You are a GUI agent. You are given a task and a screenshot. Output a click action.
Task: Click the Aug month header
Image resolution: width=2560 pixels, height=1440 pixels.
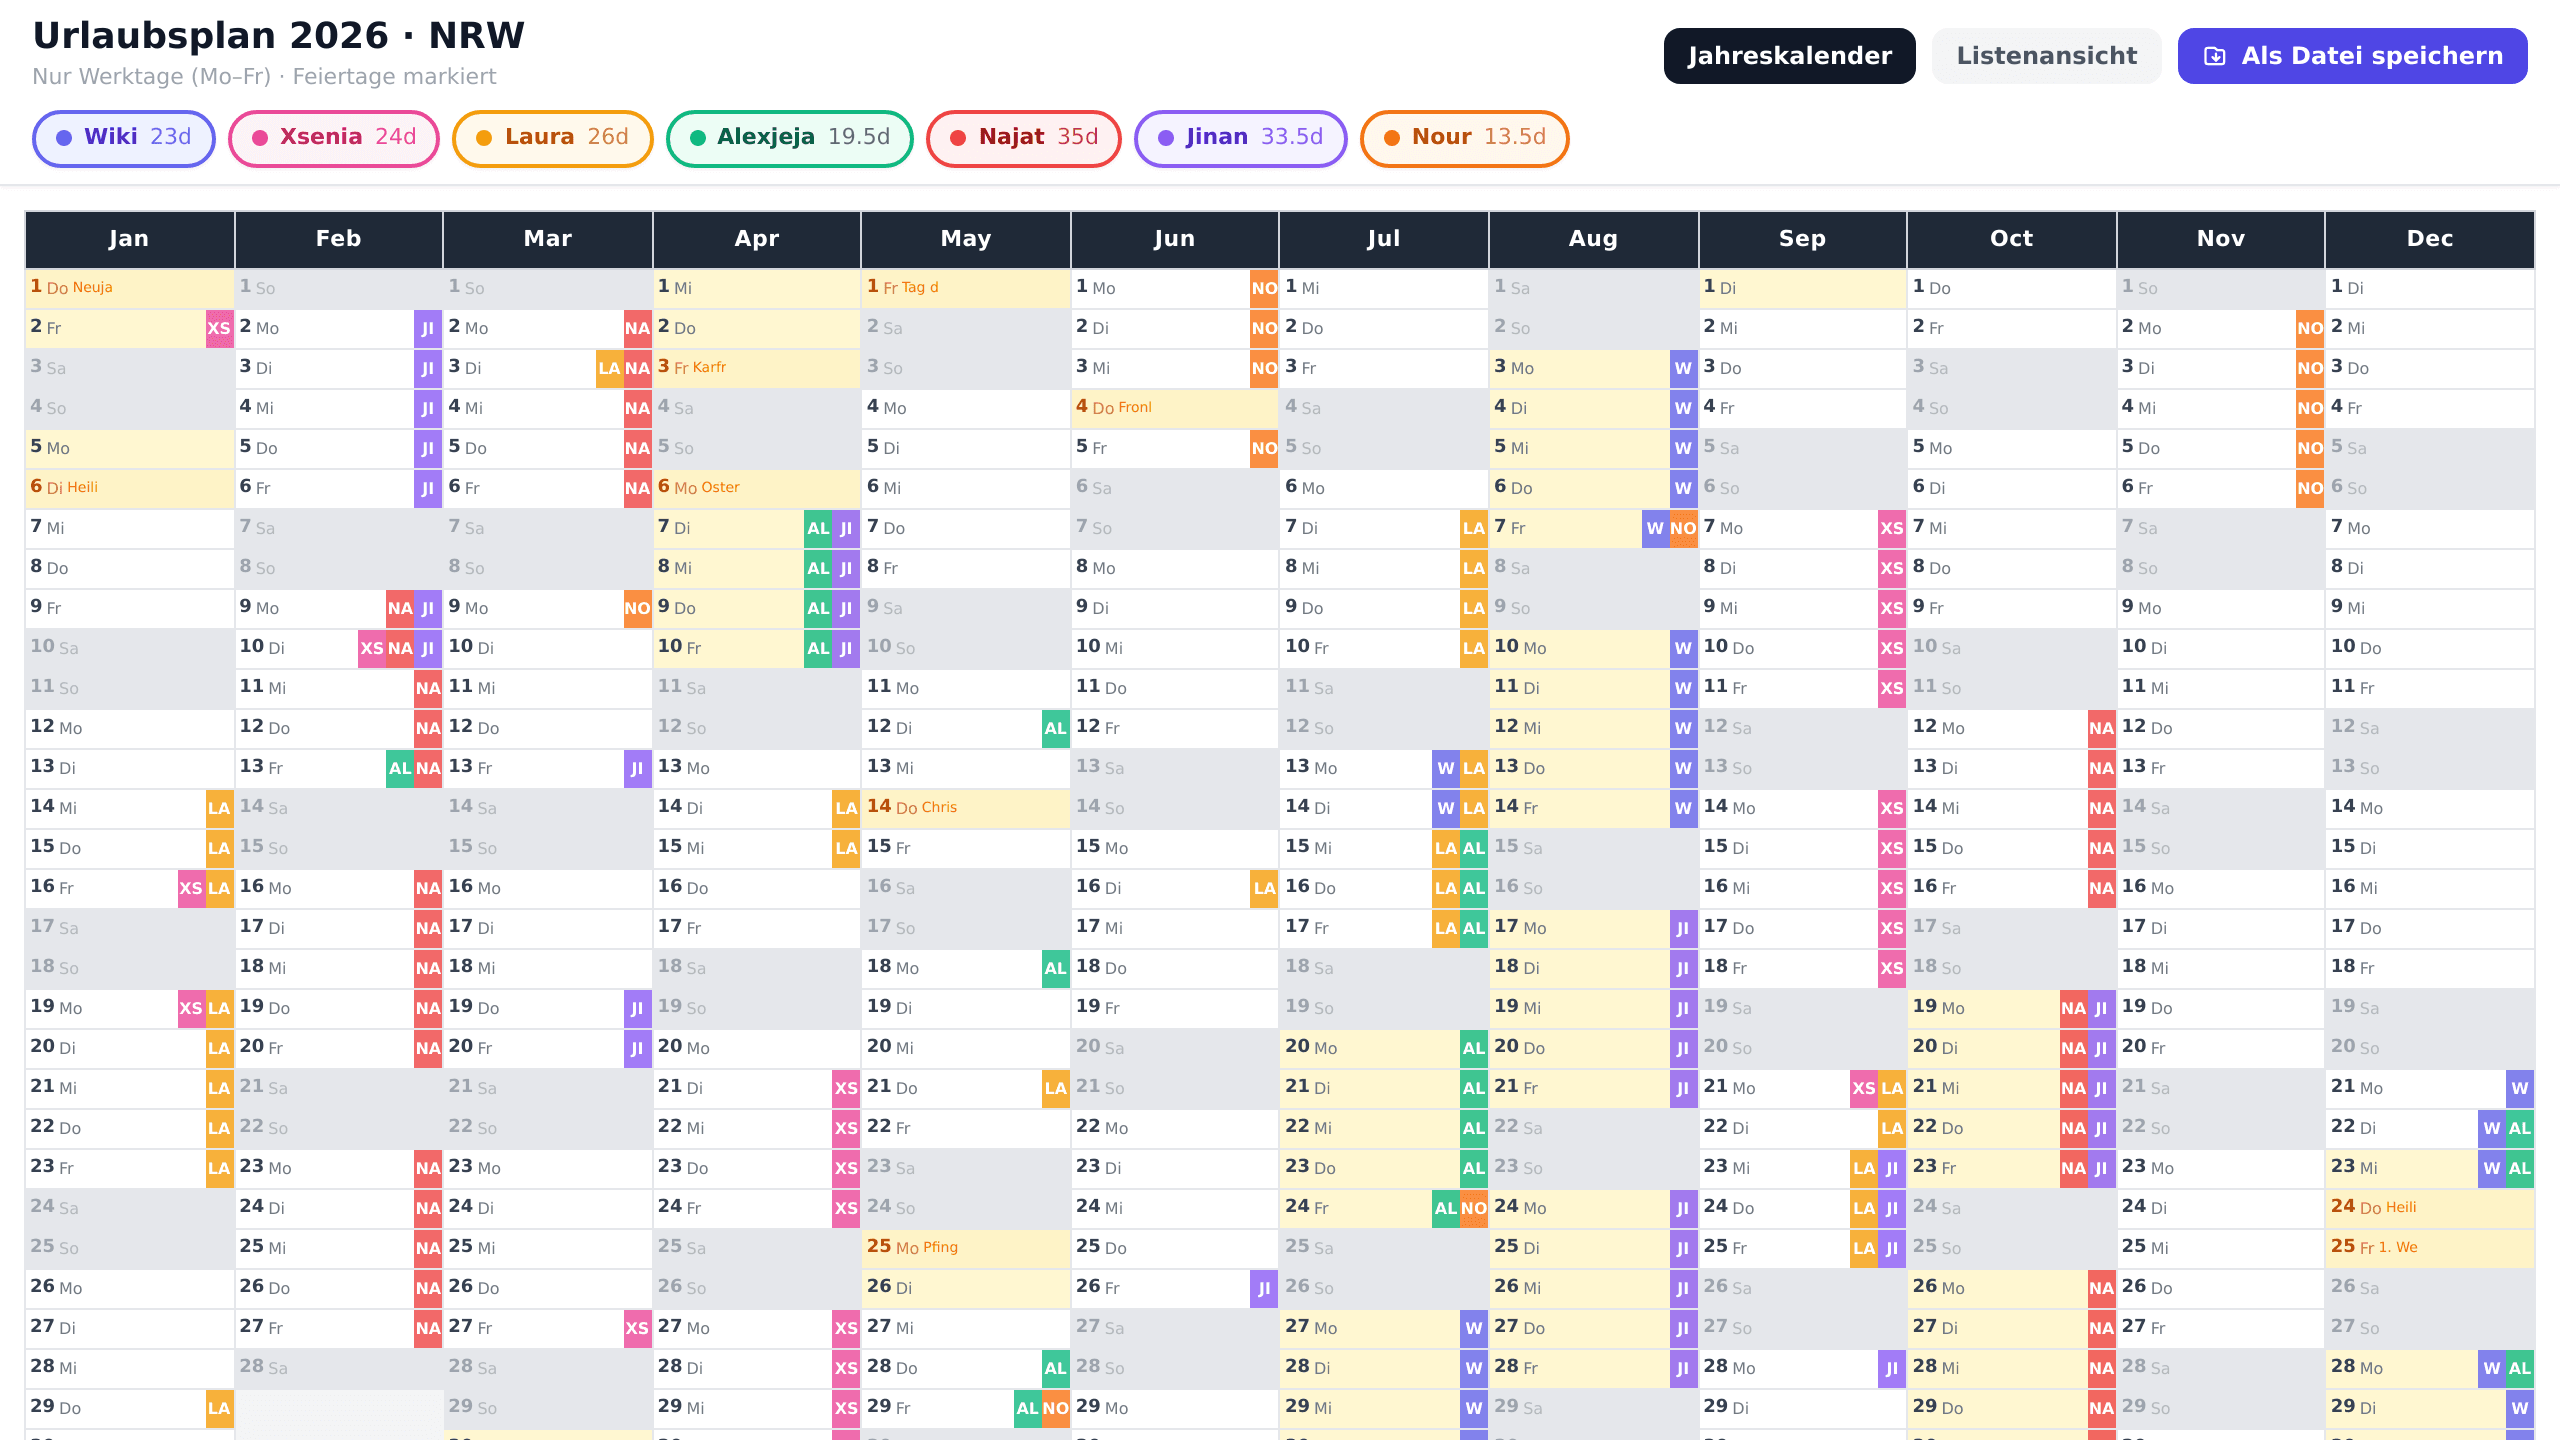point(1593,239)
